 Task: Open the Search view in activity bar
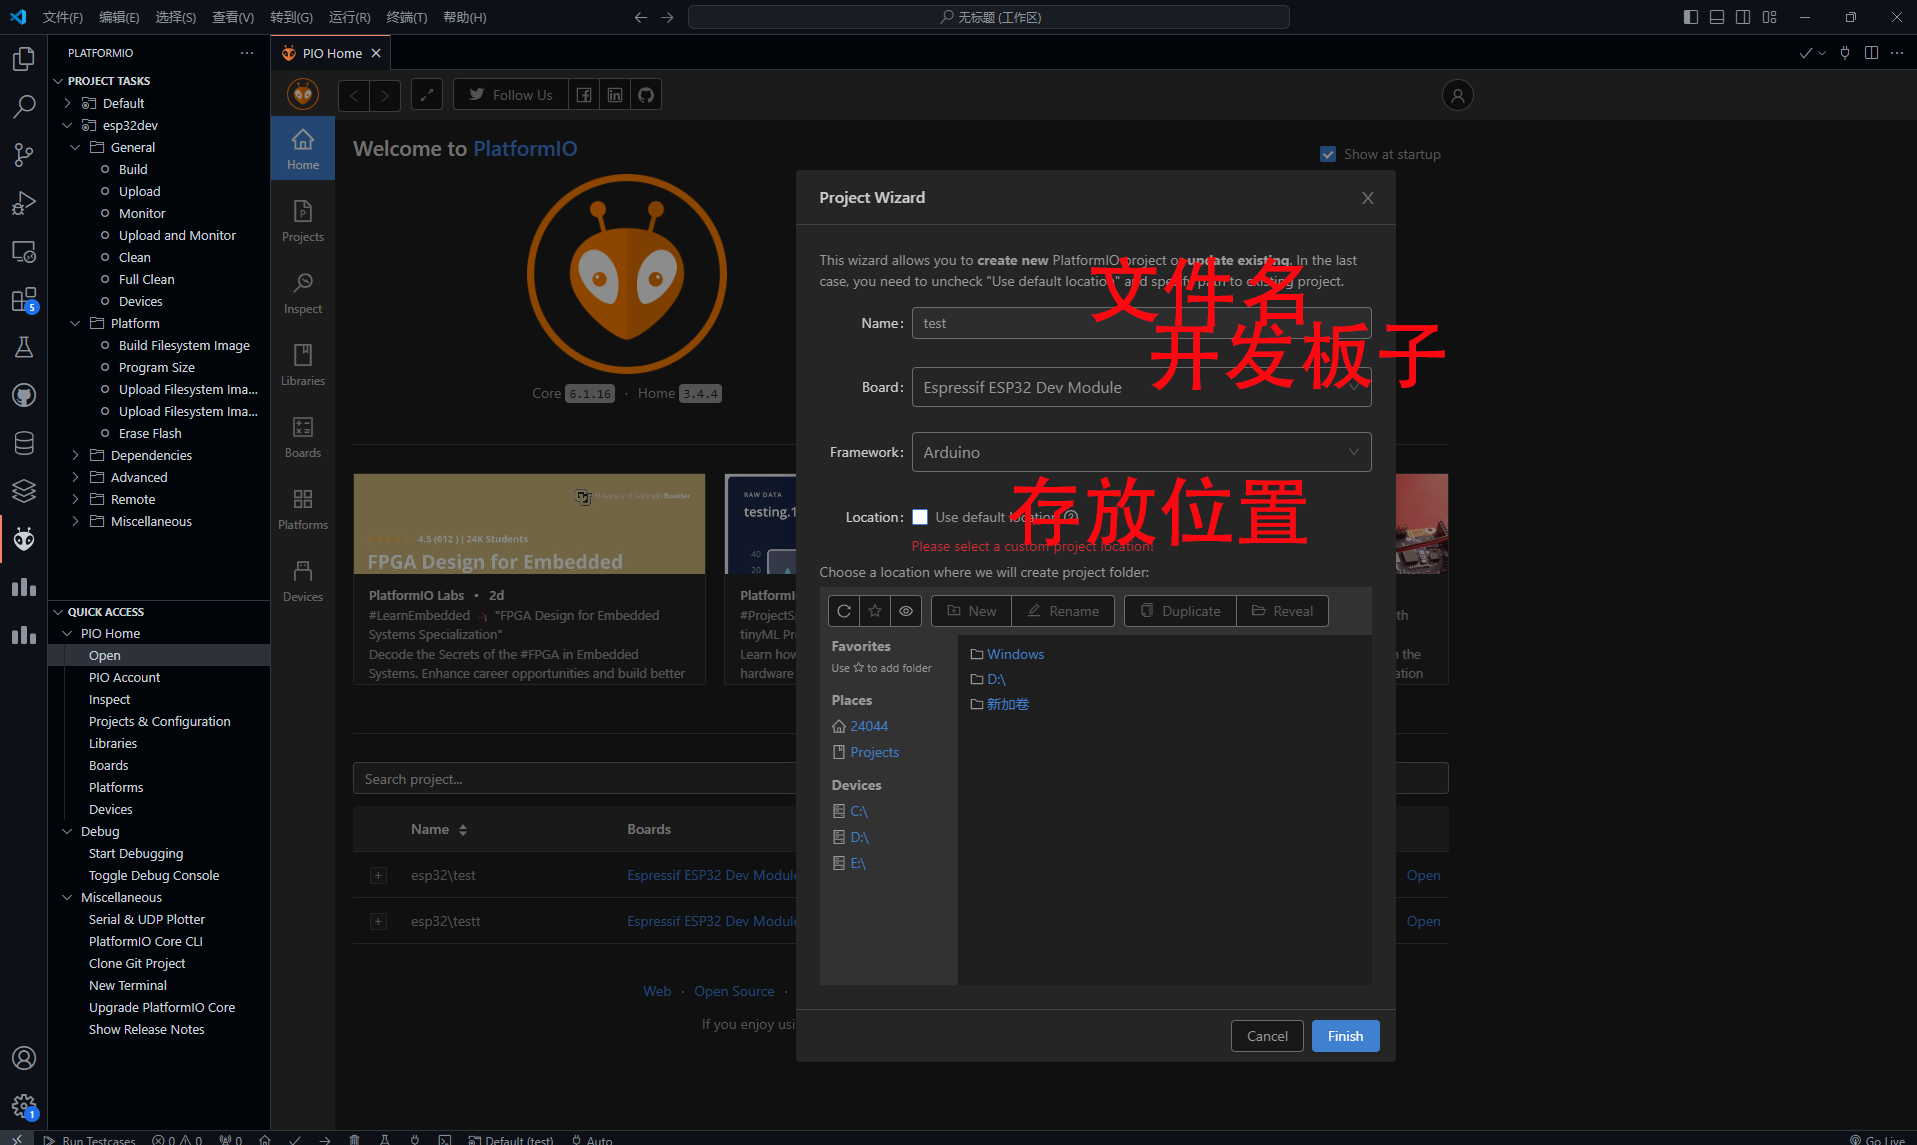coord(24,107)
